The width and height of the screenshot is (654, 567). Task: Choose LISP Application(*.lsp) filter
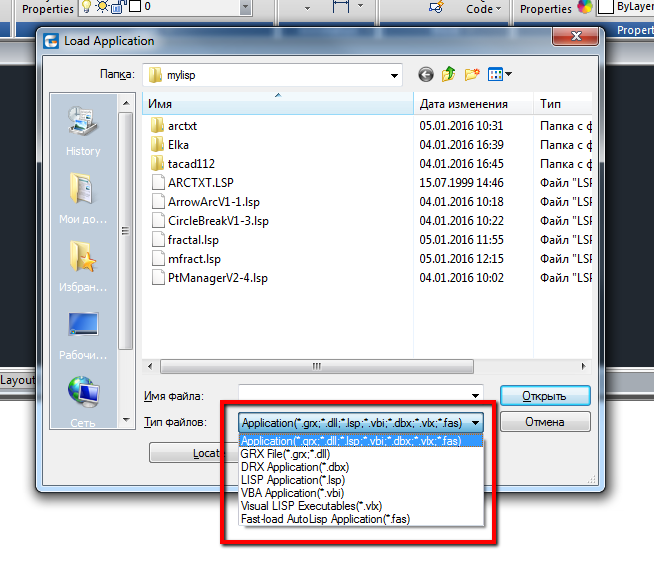361,480
